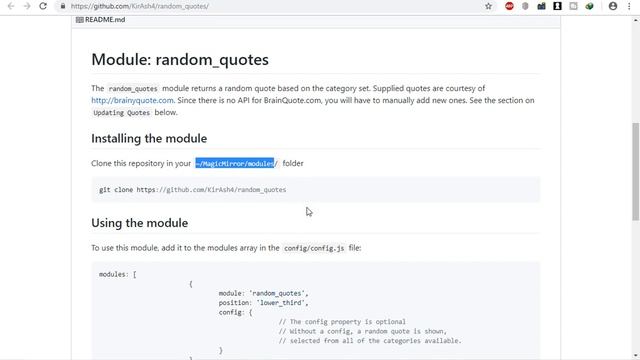This screenshot has width=640, height=360.
Task: Click the browser back arrow
Action: [x=11, y=6]
